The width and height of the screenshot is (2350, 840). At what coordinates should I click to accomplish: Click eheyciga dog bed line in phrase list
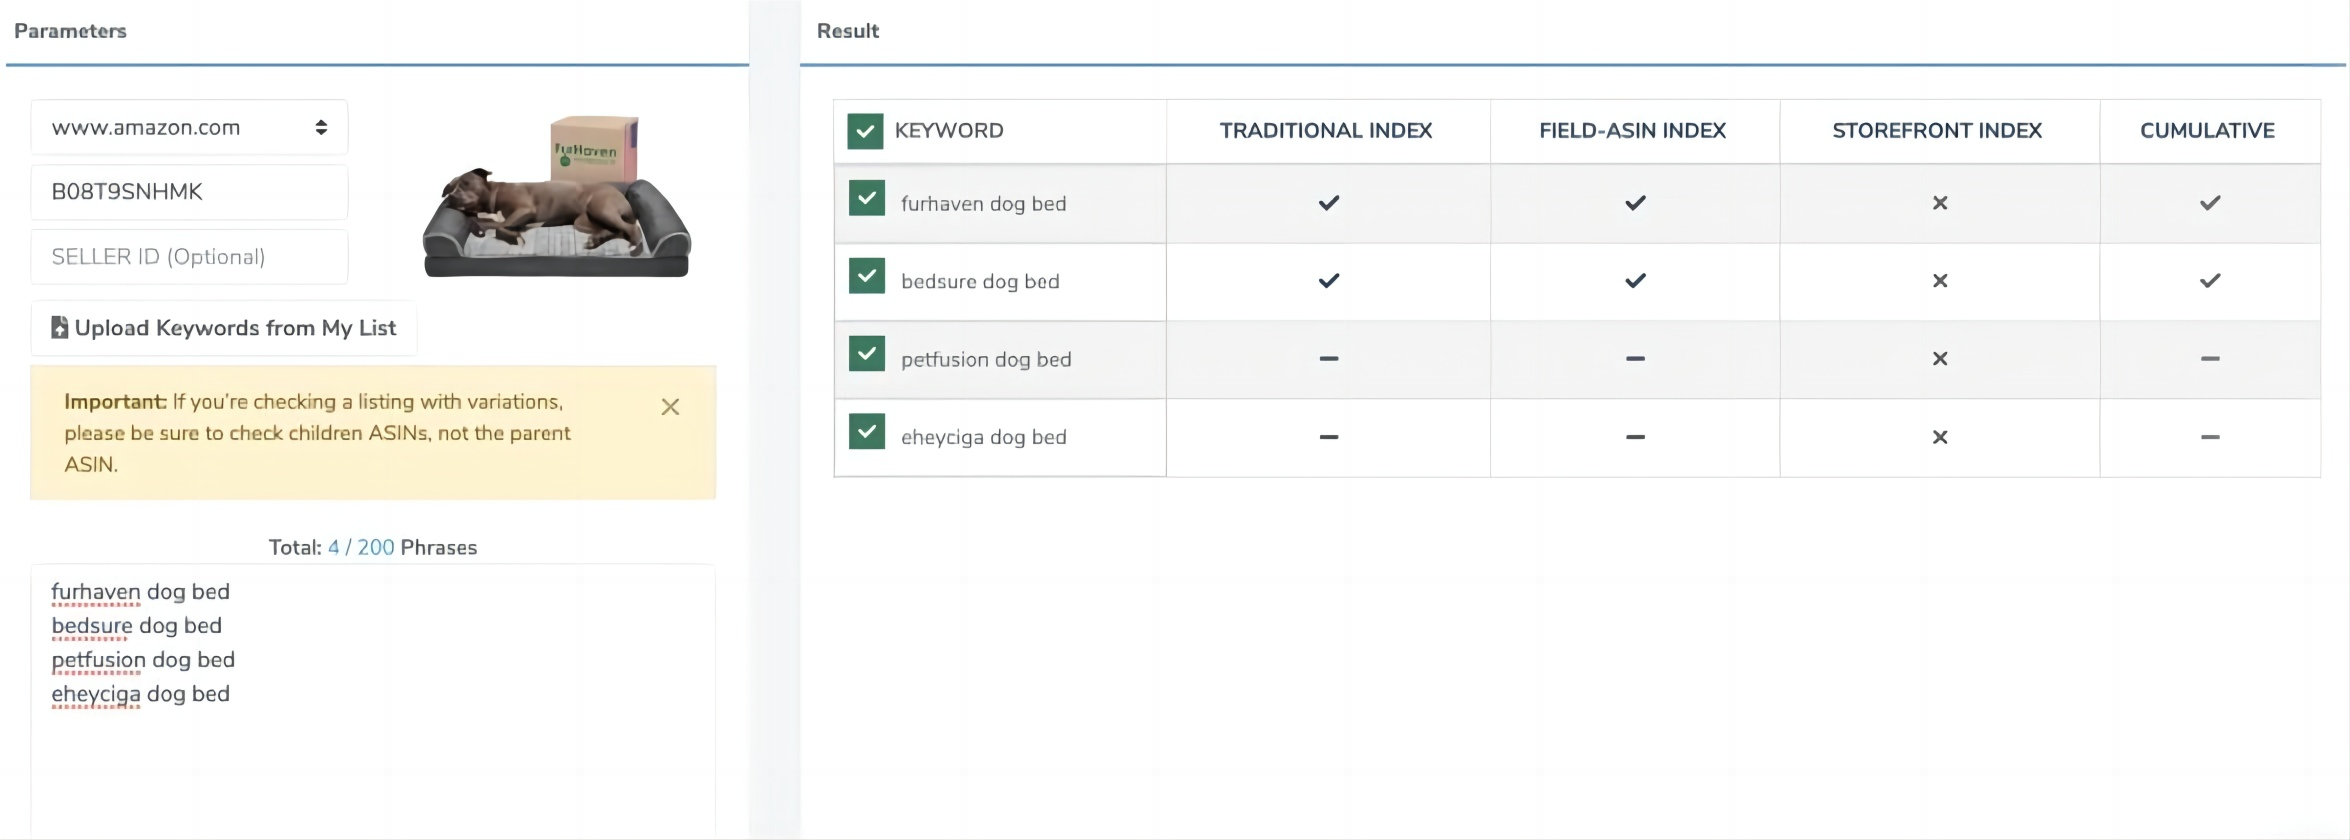(x=140, y=694)
